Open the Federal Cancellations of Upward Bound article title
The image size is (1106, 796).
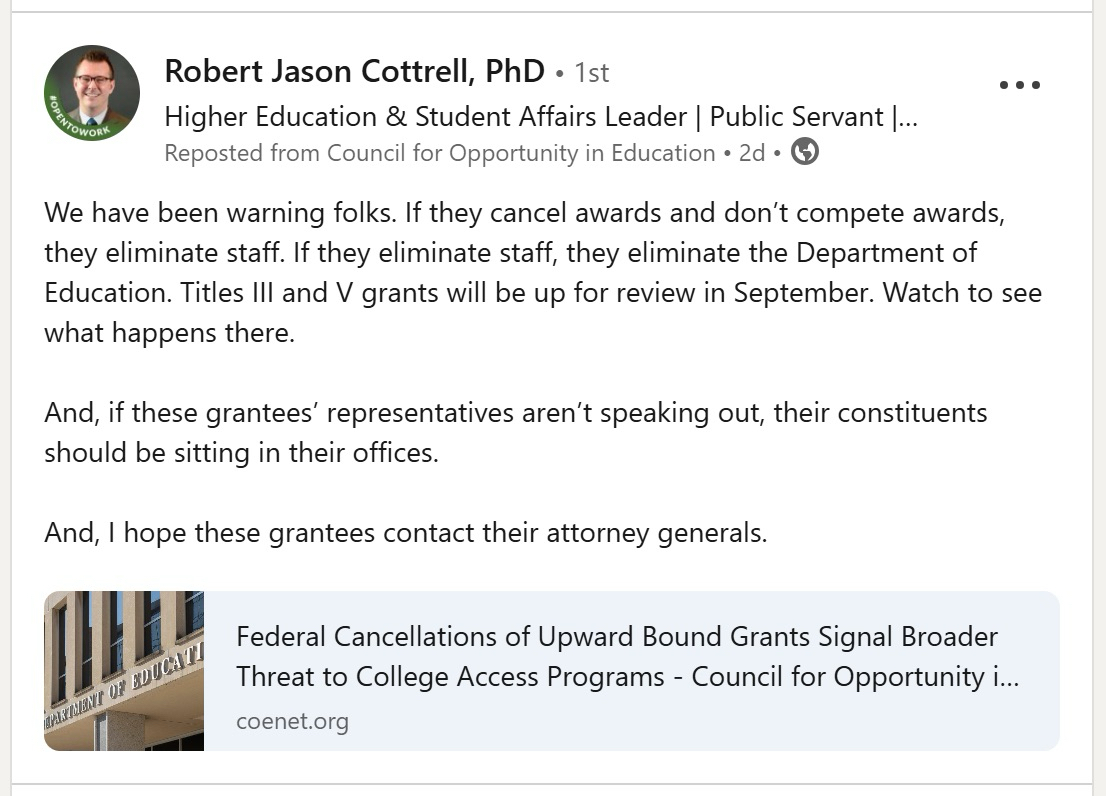click(616, 637)
